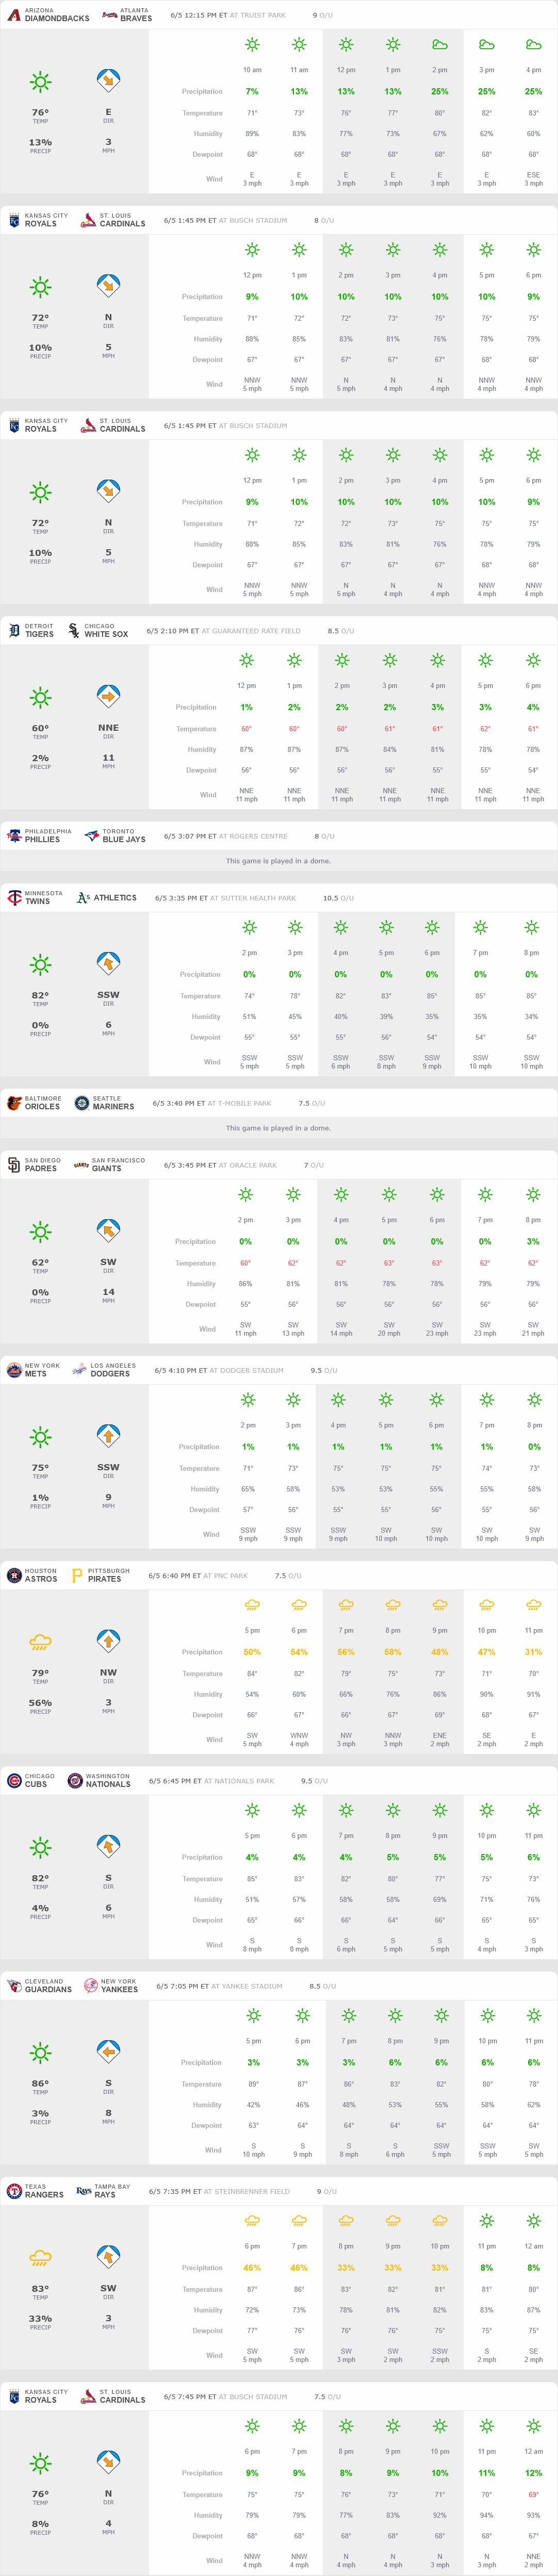558x2576 pixels.
Task: Click the 6/5 7:45 PM ET game time text
Action: click(190, 2396)
